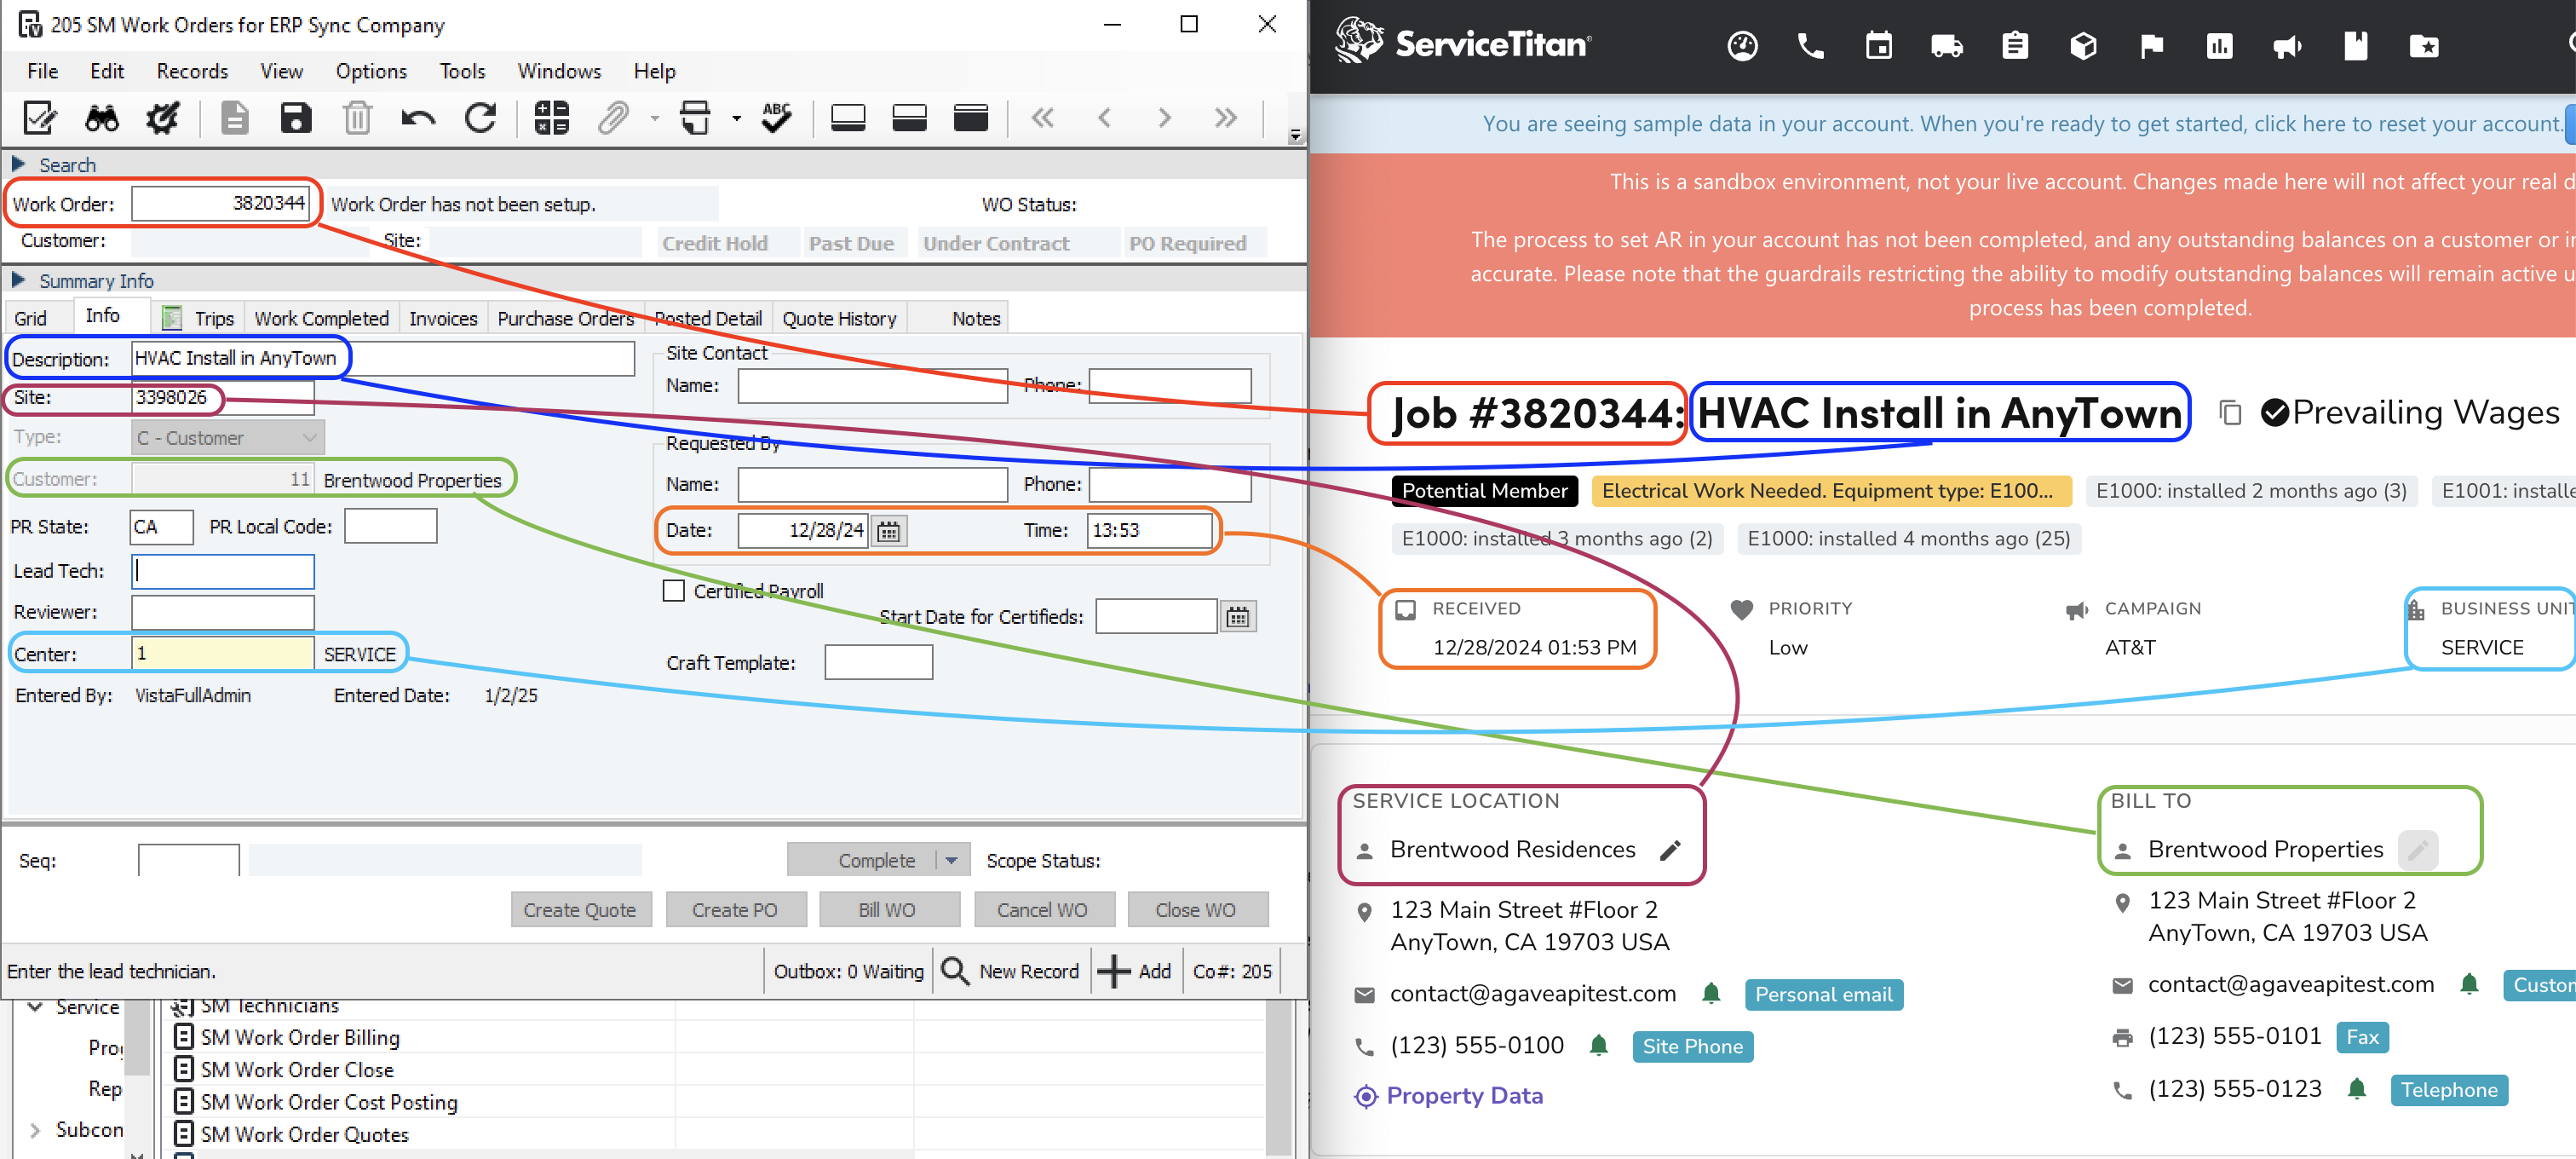Switch to the Trips tab
The image size is (2576, 1159).
pyautogui.click(x=200, y=318)
